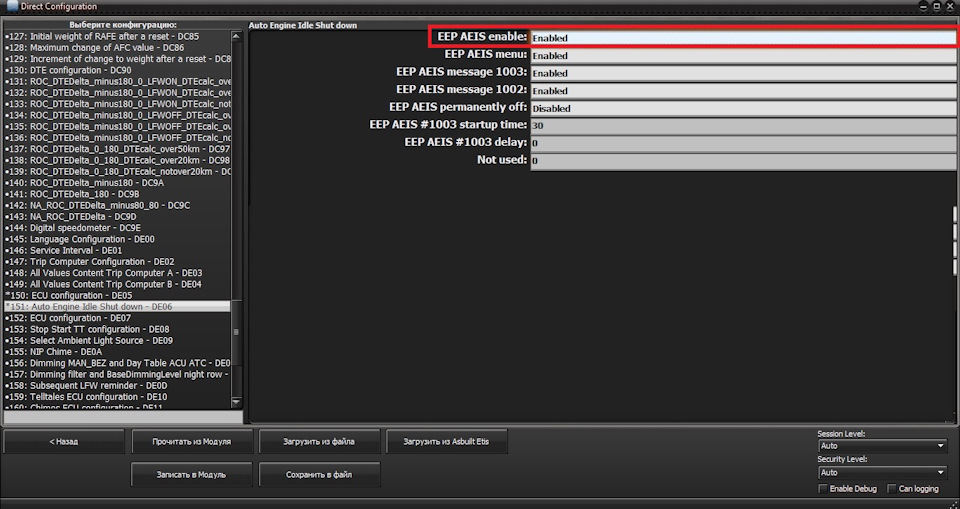The image size is (960, 509).
Task: Click the Not used value field
Action: coord(743,160)
